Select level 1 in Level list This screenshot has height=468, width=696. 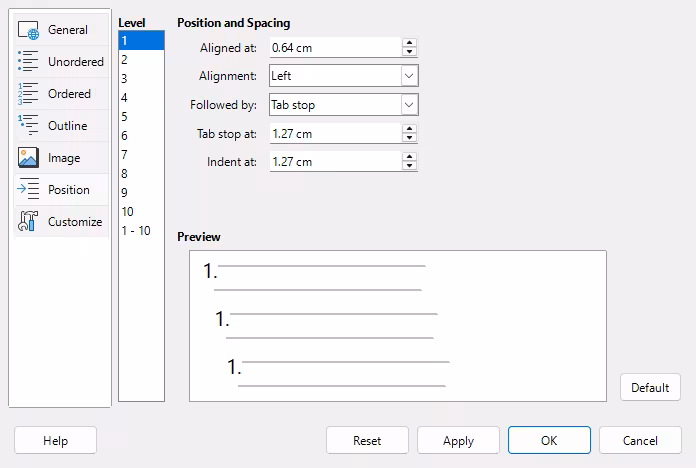pos(142,40)
